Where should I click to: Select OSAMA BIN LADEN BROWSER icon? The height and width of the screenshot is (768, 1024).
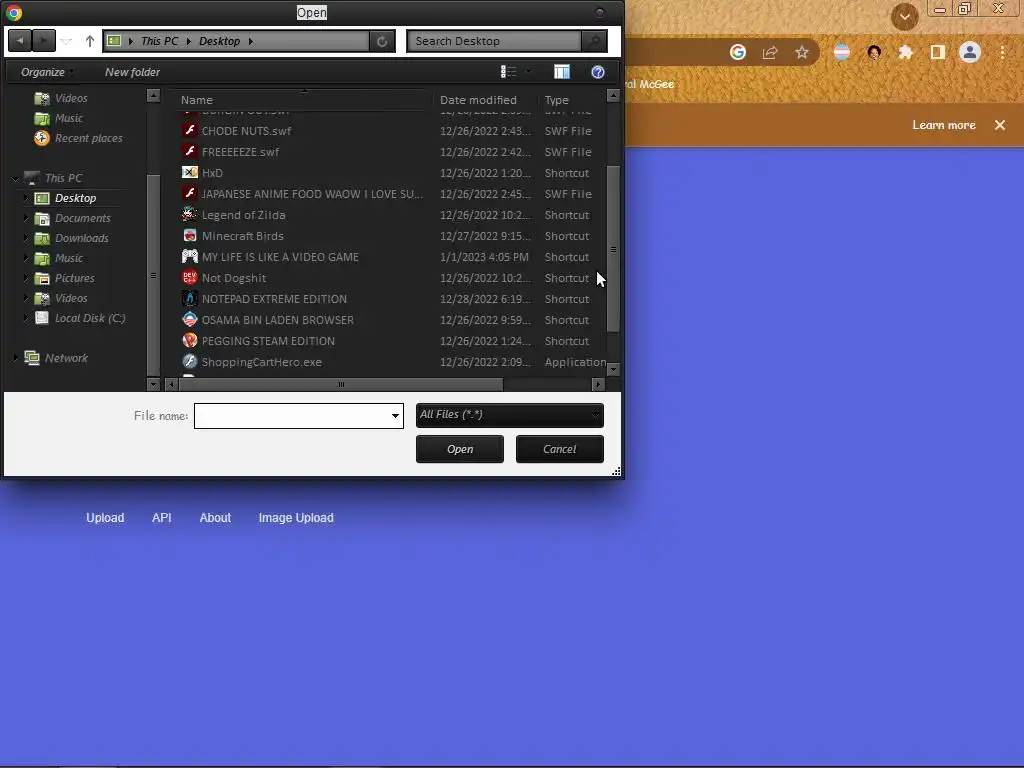pyautogui.click(x=189, y=319)
